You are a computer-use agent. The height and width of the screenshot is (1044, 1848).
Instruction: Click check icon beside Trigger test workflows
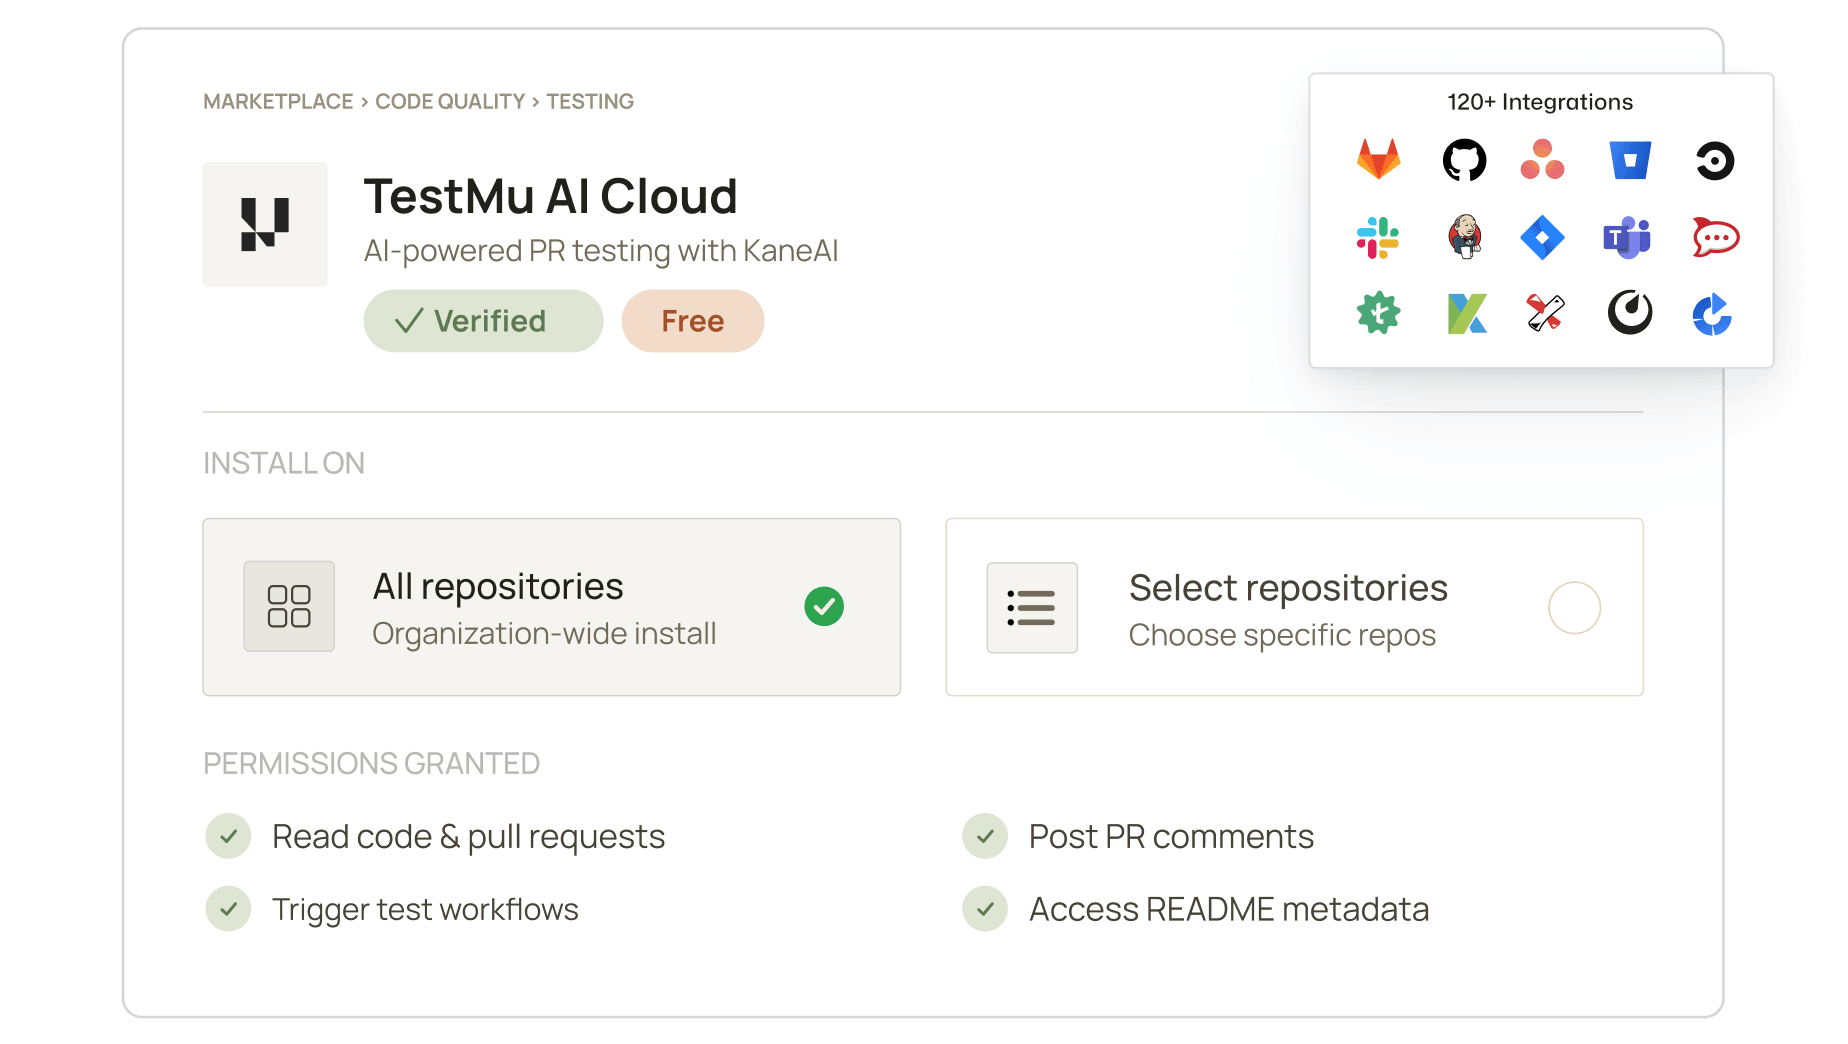(229, 909)
